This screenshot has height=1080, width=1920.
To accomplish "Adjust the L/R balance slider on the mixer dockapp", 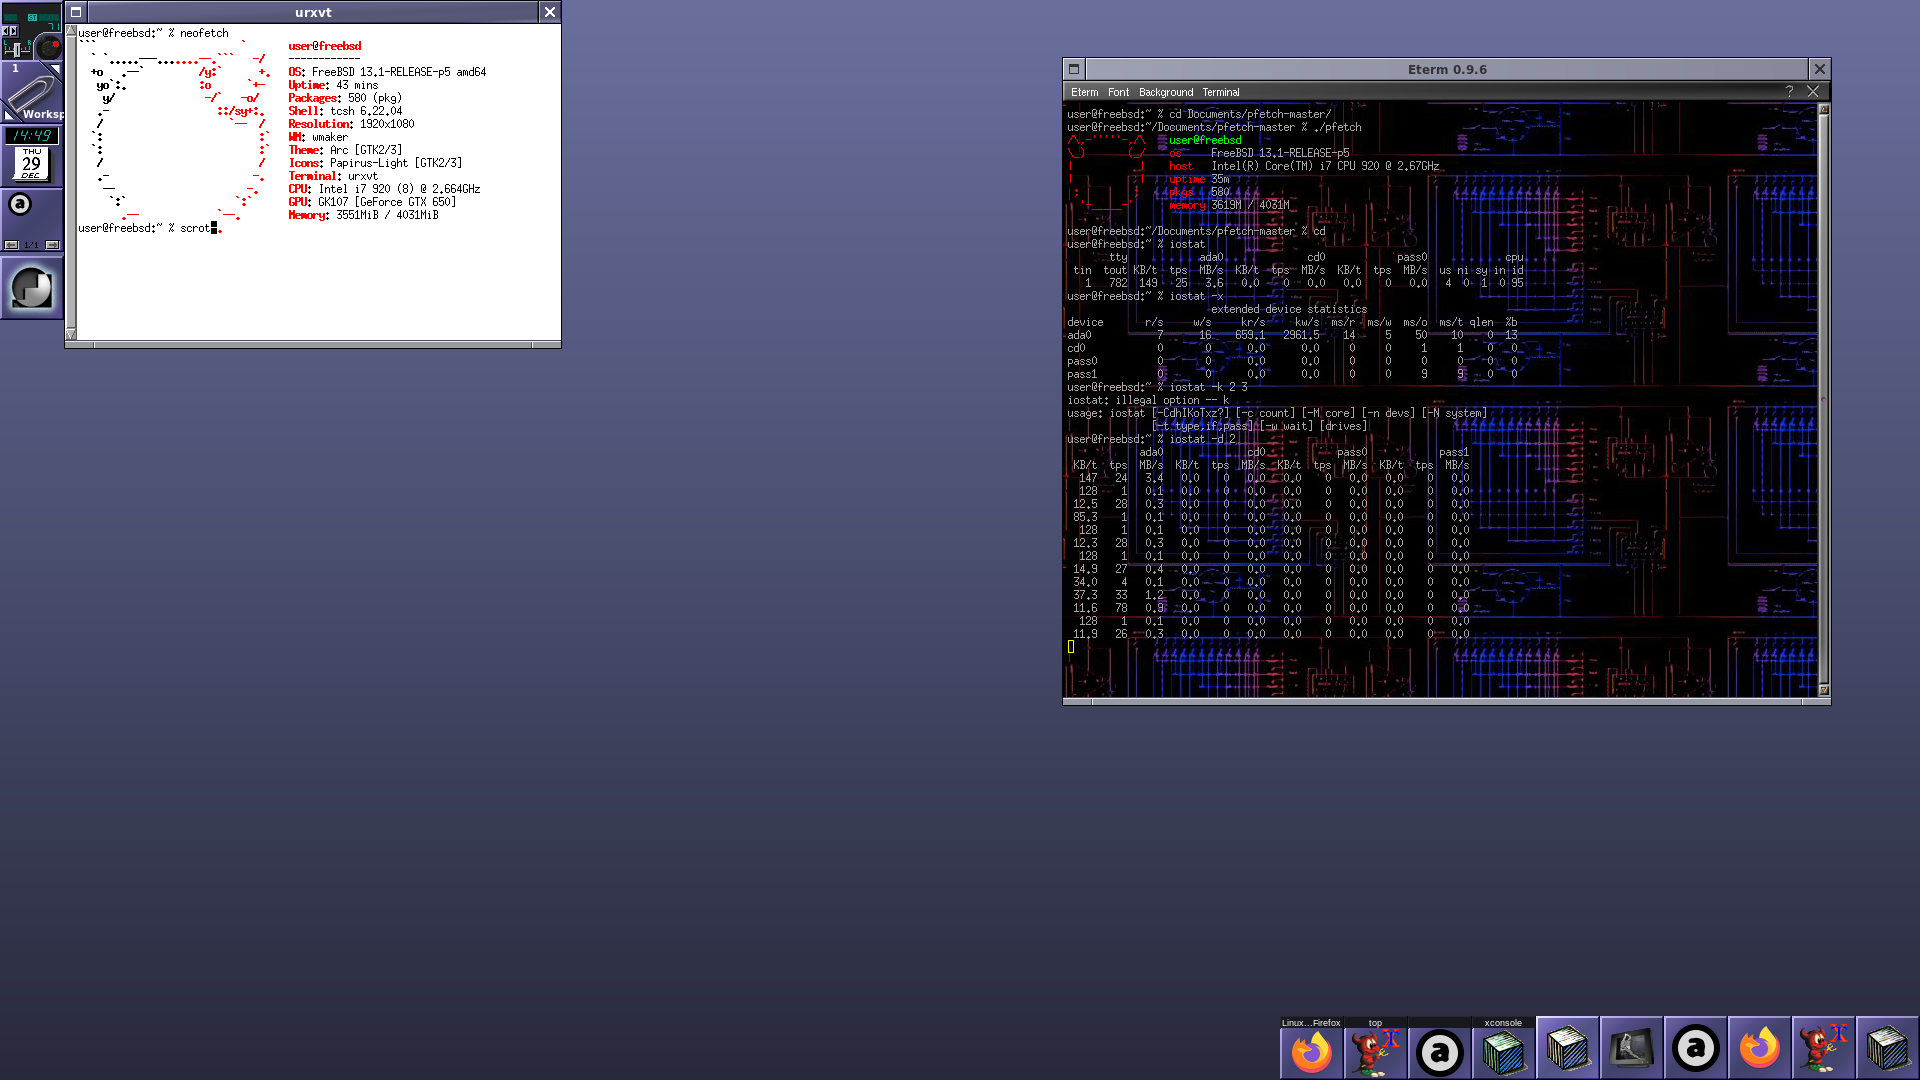I will coord(17,50).
